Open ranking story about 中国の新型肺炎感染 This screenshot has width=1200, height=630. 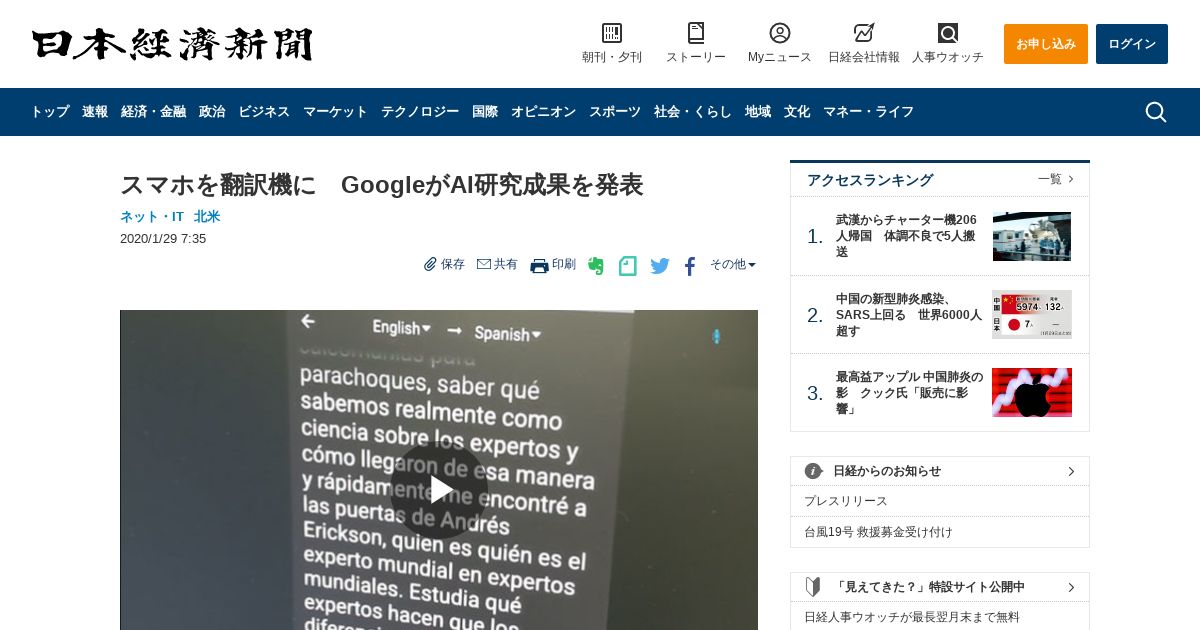point(909,315)
